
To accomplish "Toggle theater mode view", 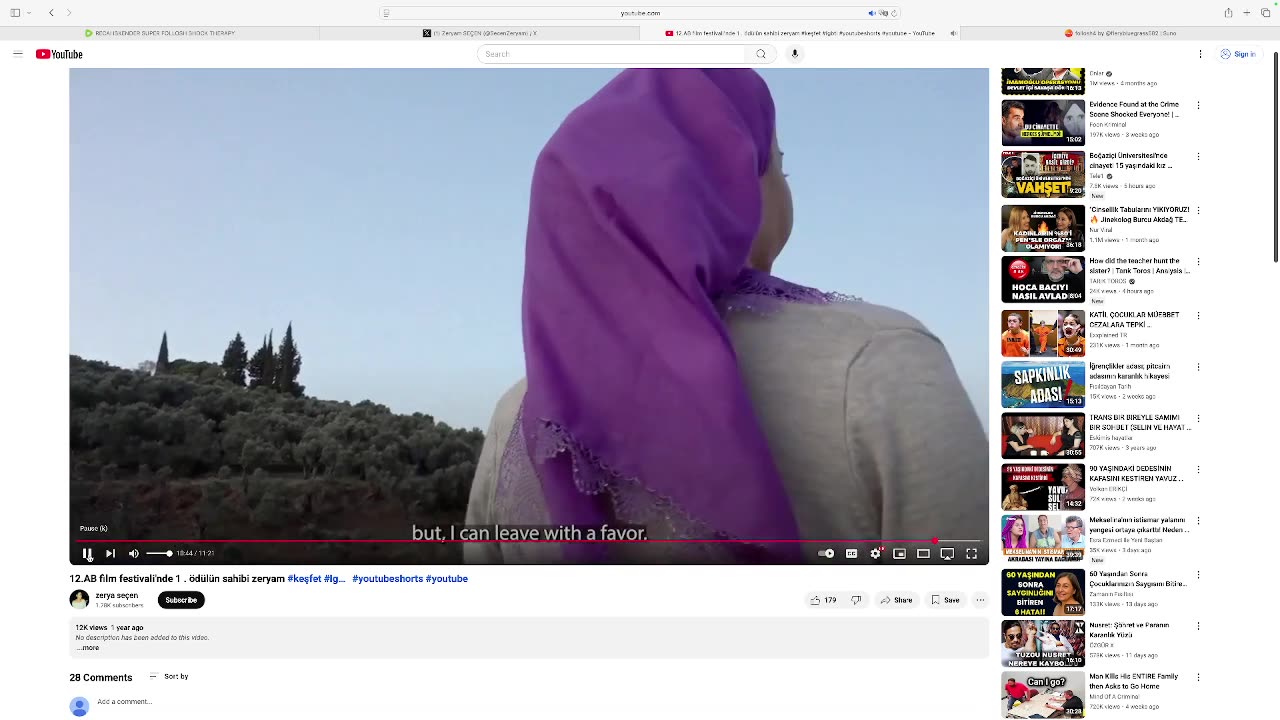I will coord(923,553).
